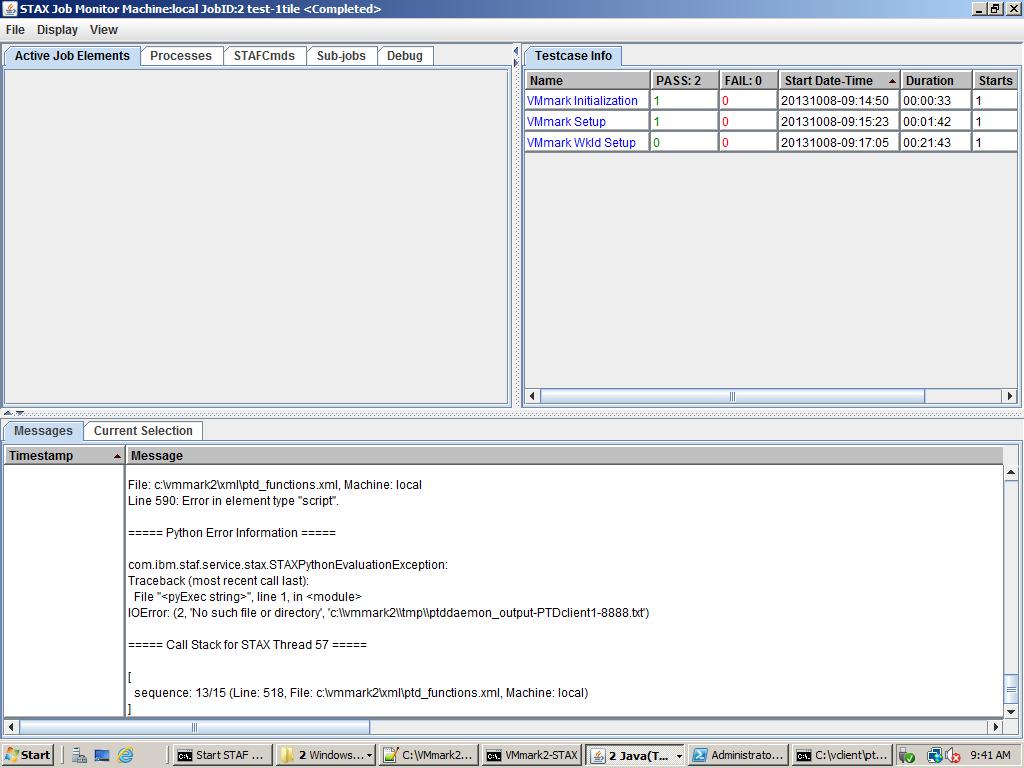This screenshot has width=1024, height=768.
Task: Click the messages horizontal scrollbar thumb
Action: (194, 727)
